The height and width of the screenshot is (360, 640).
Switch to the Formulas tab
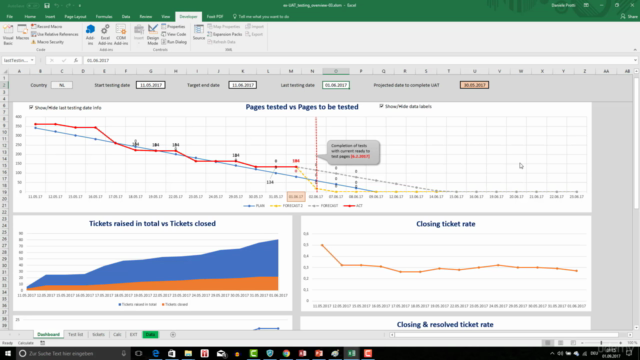(104, 17)
